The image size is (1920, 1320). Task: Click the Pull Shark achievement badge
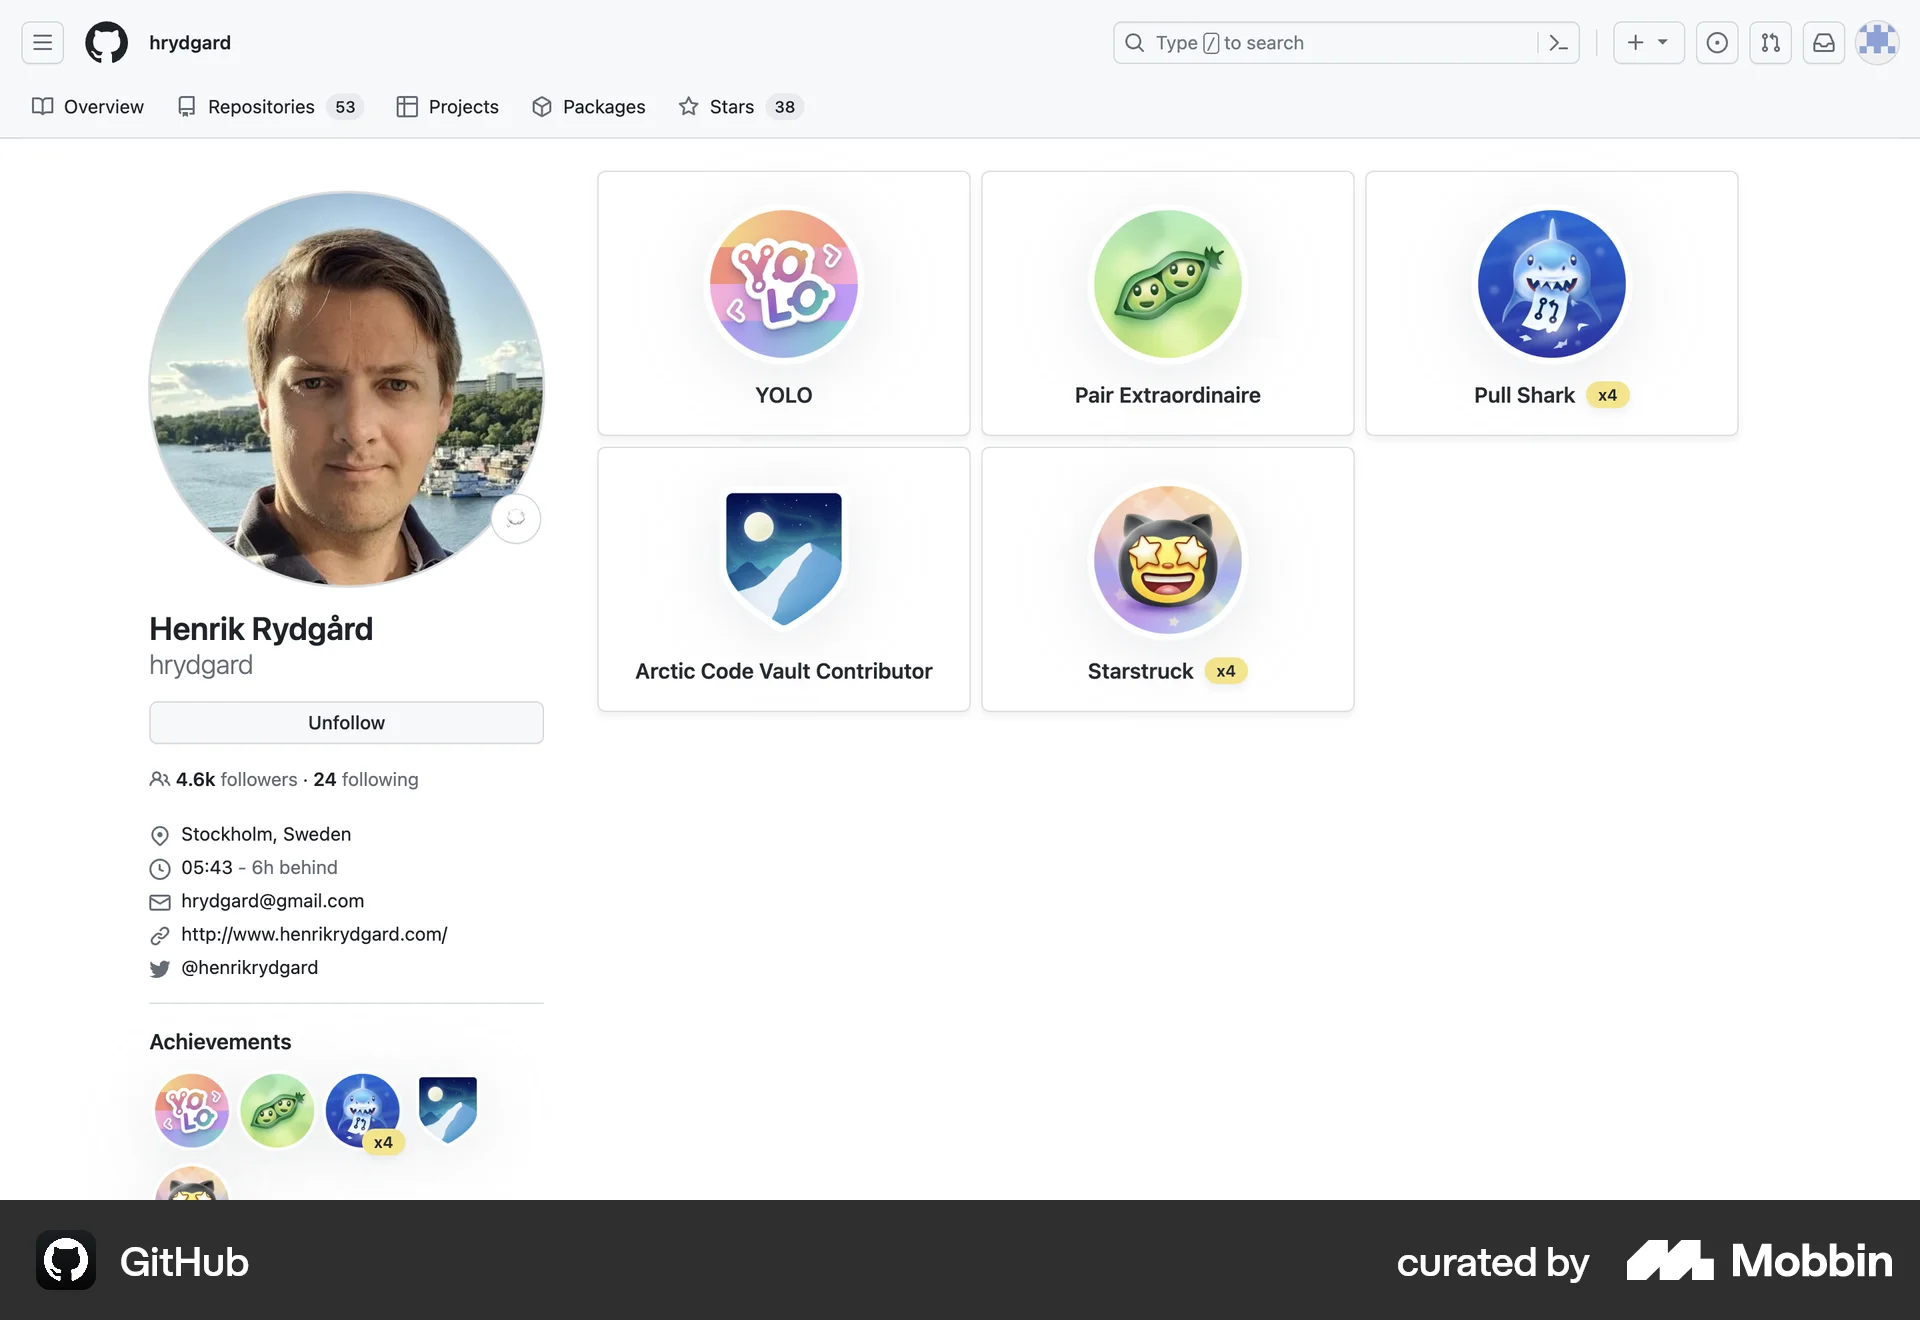point(1550,285)
